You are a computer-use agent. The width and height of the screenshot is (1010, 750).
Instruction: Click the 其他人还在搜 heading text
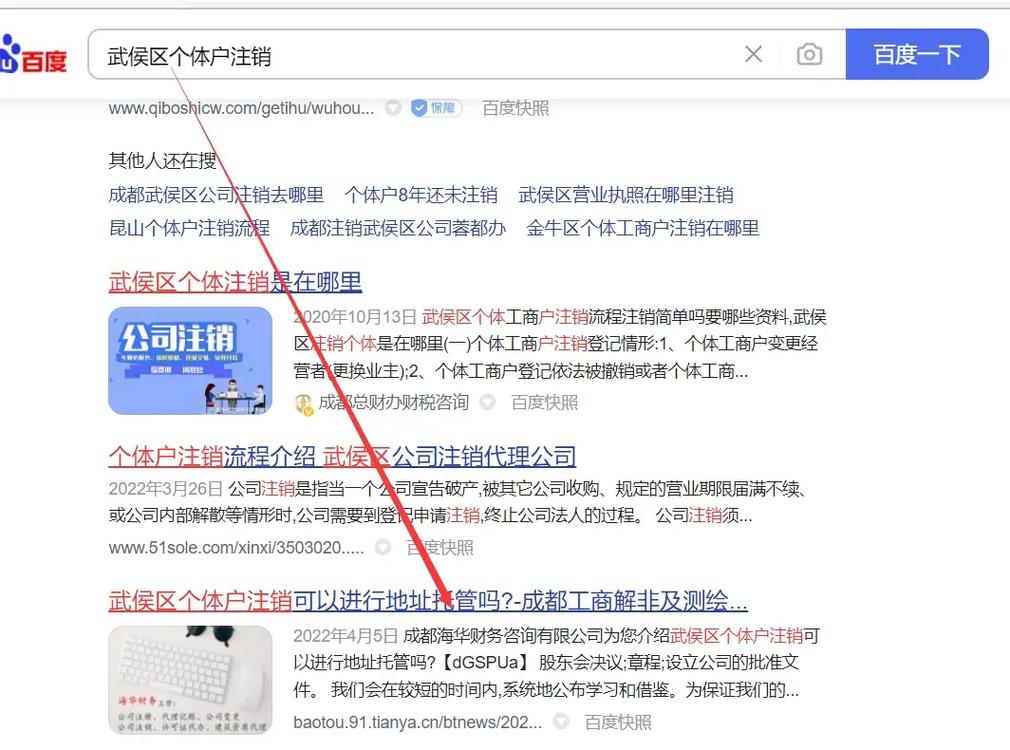pos(162,160)
